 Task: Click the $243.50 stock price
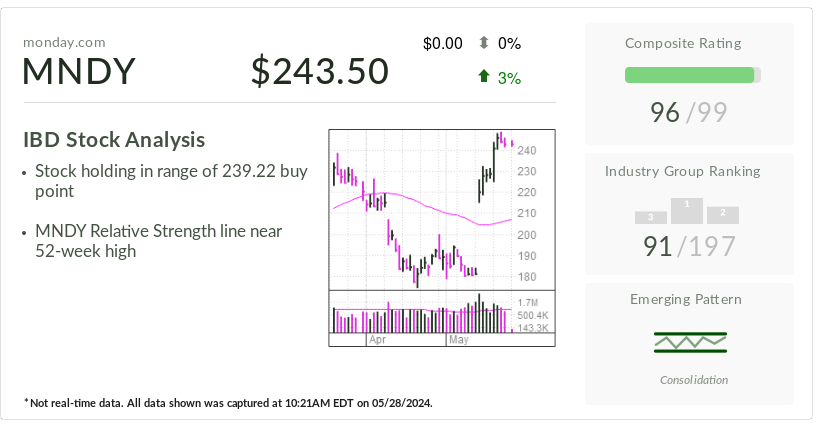(x=320, y=72)
